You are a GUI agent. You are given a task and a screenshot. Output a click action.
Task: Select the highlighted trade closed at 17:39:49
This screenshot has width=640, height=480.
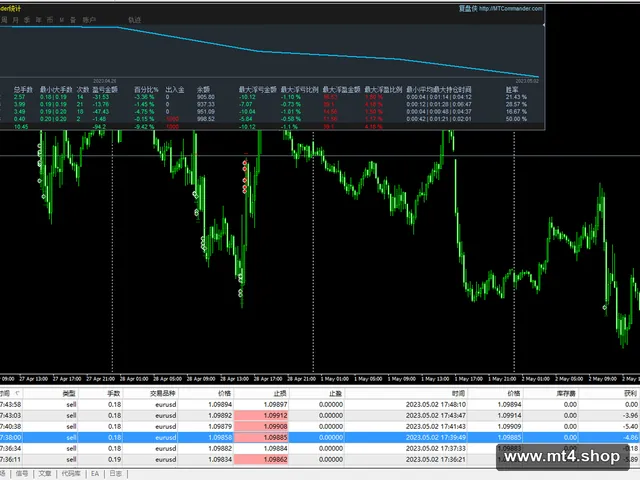click(320, 438)
